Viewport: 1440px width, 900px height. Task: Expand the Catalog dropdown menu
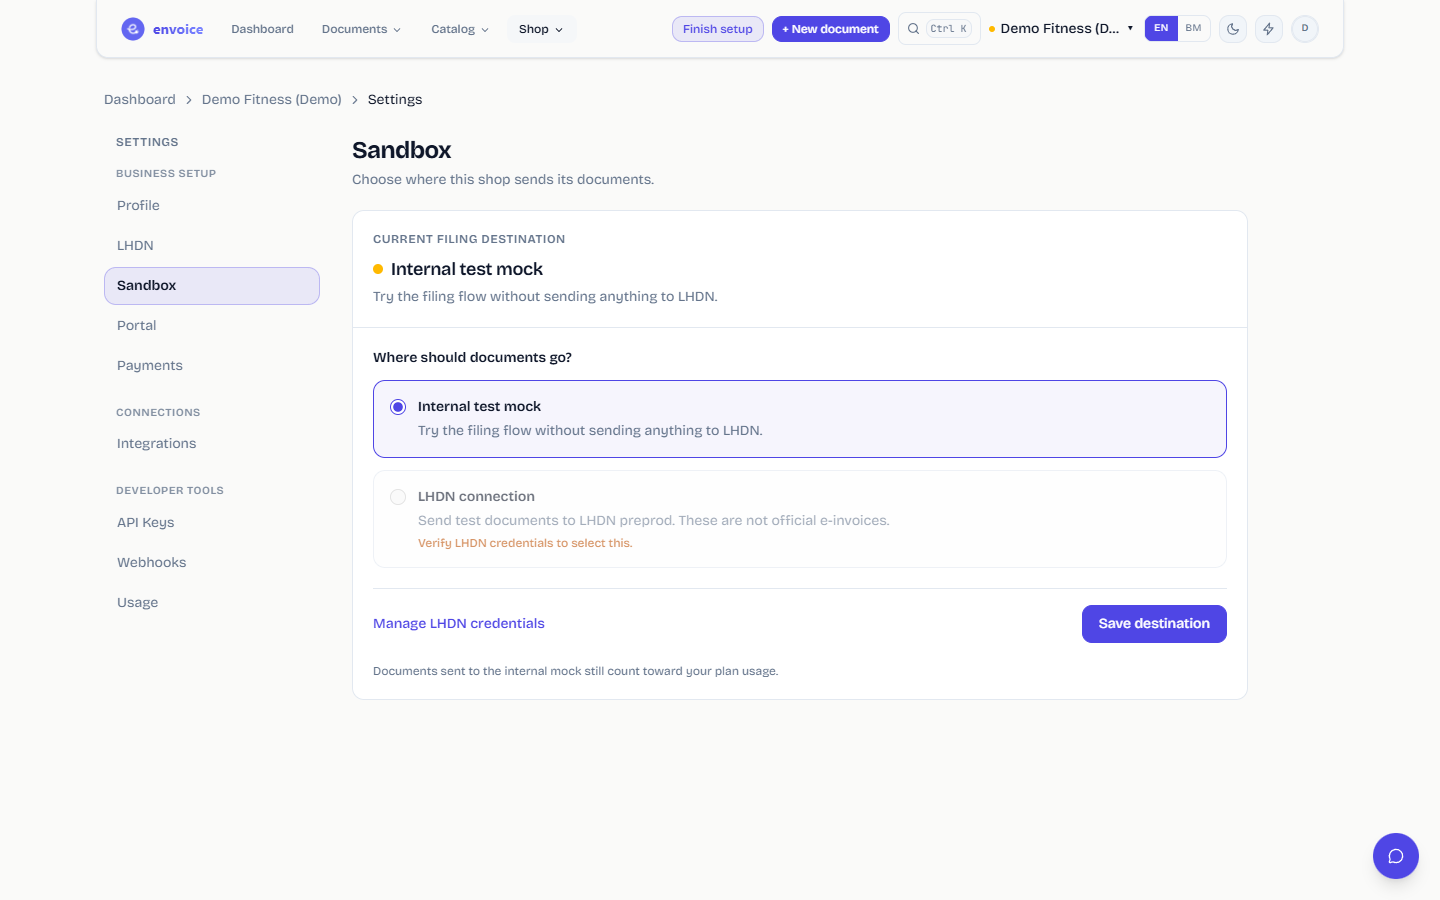[x=460, y=29]
